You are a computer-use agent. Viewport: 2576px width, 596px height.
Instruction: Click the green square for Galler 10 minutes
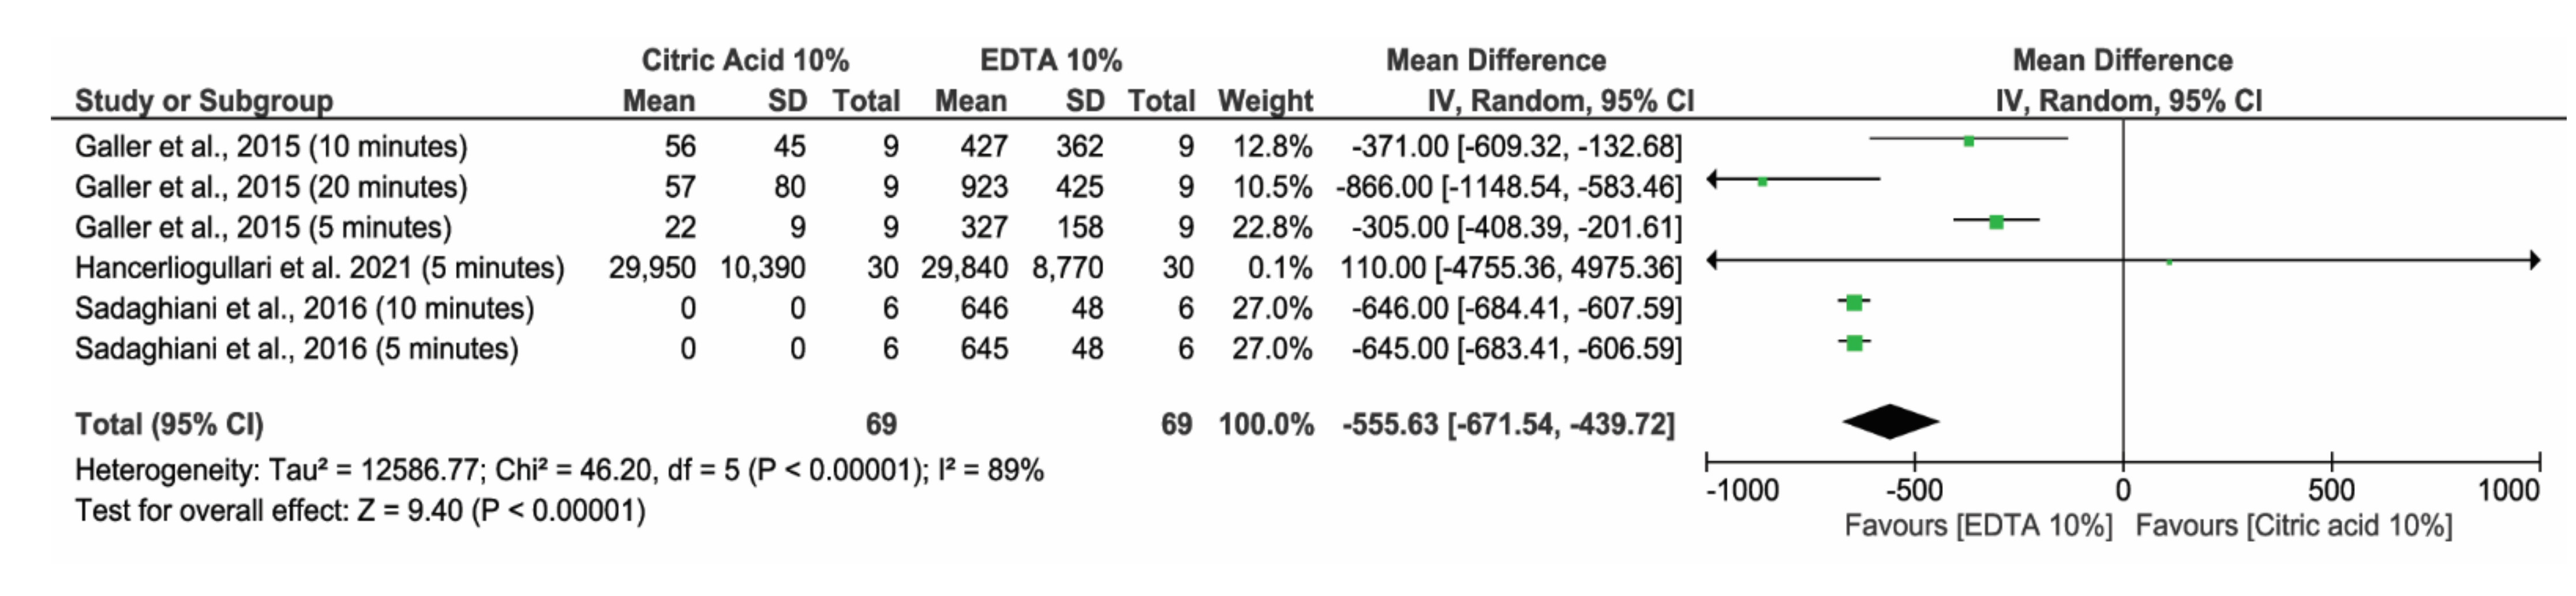point(1968,142)
